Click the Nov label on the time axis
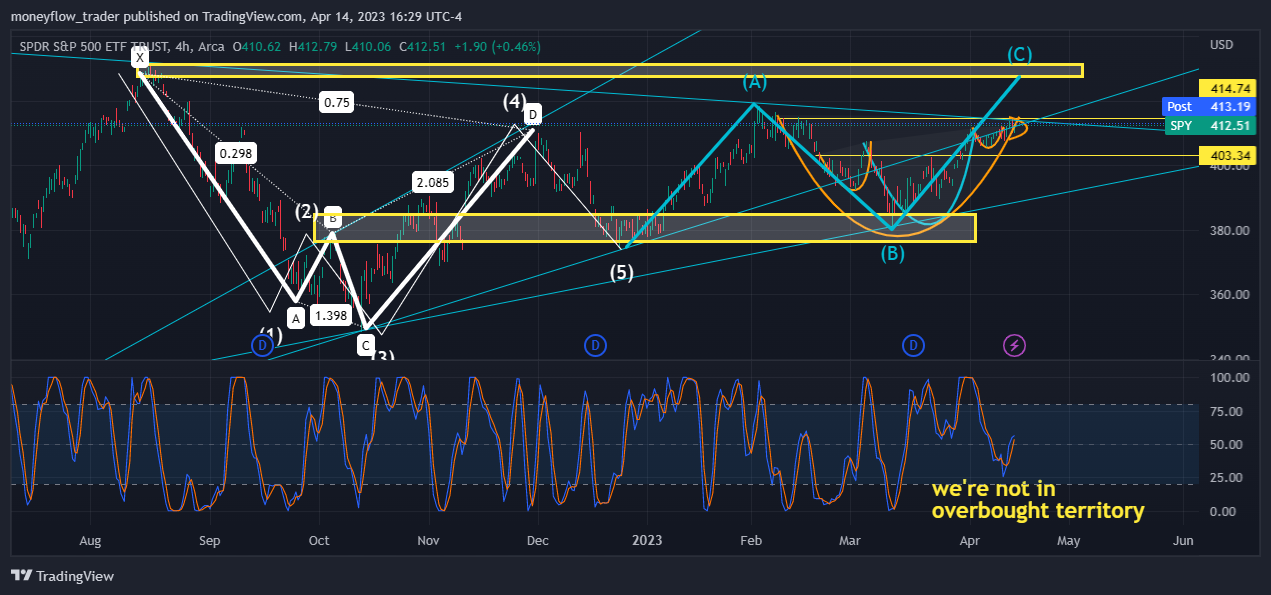The height and width of the screenshot is (595, 1271). [428, 541]
